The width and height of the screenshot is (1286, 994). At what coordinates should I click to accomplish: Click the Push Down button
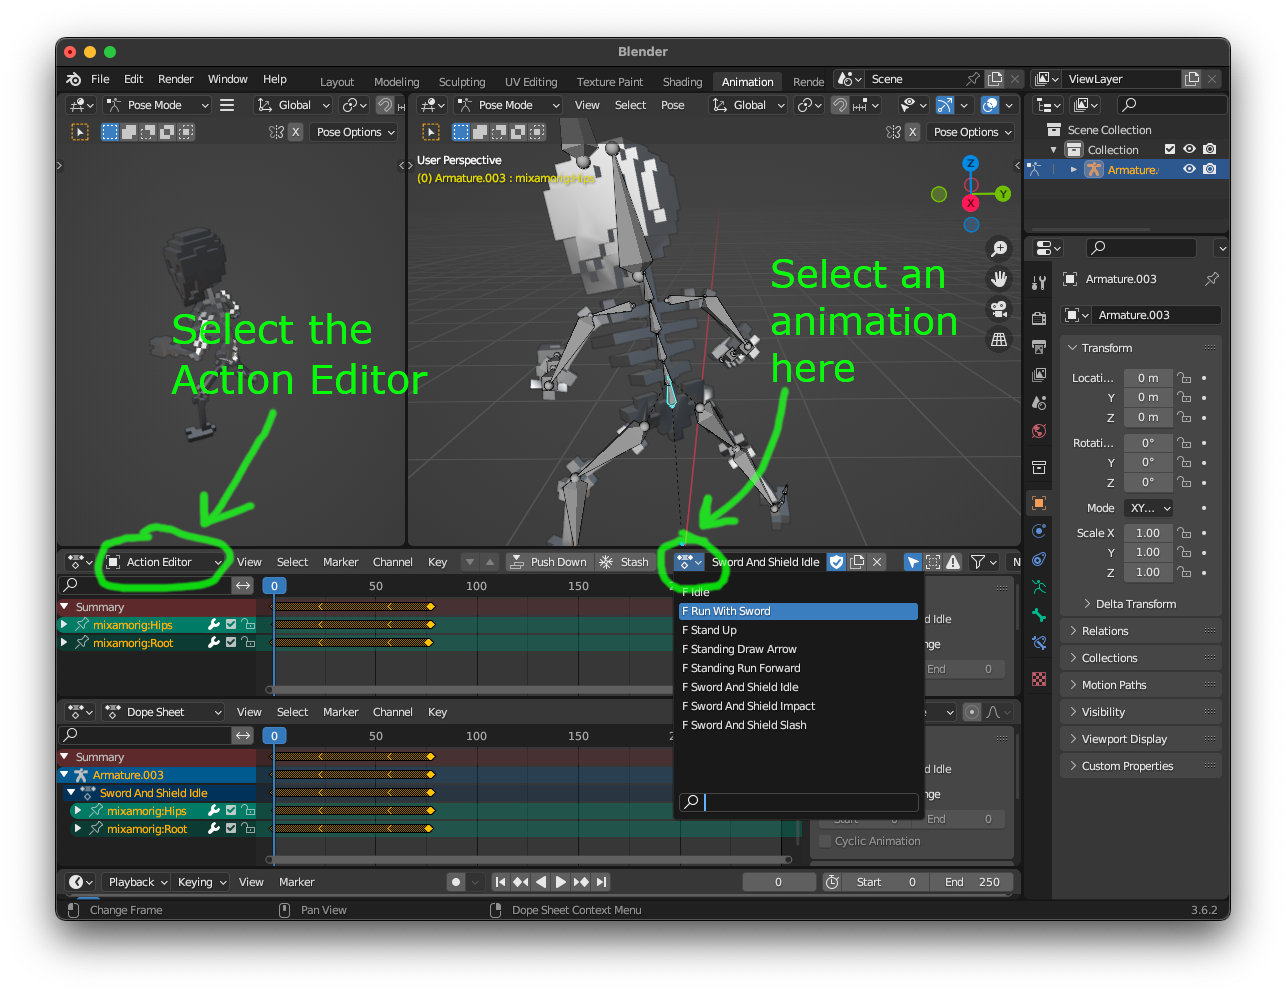(549, 562)
